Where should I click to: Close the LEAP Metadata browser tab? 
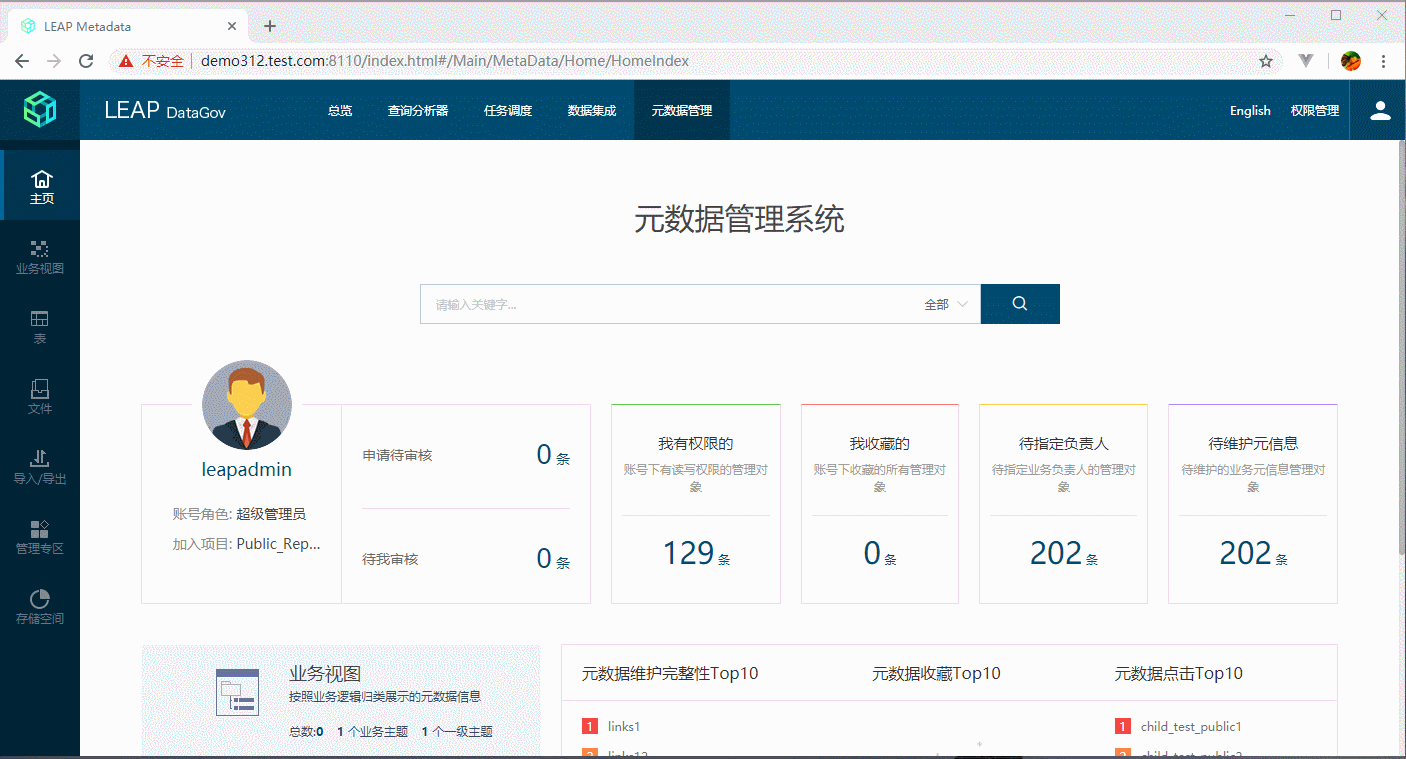click(x=233, y=26)
